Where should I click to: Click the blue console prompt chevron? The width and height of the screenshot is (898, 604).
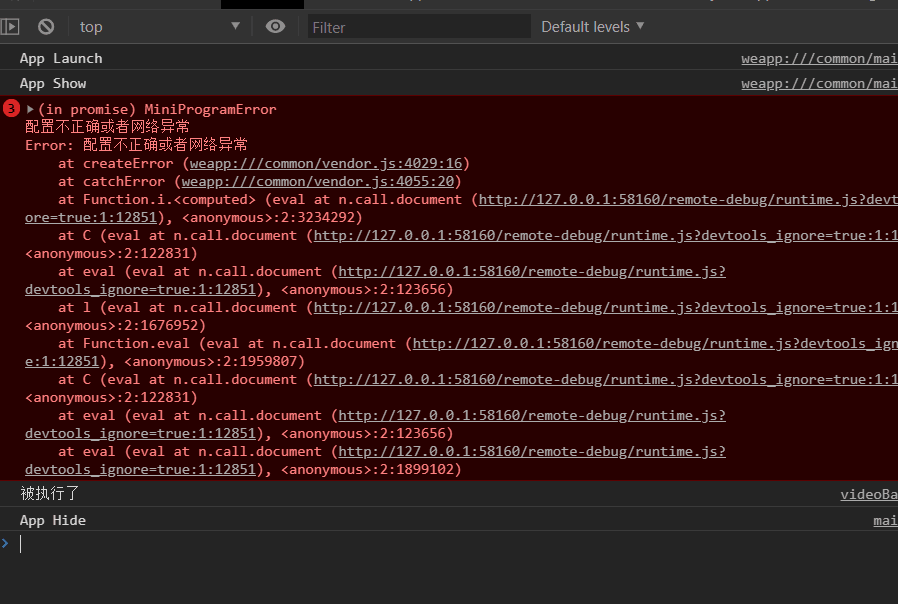tap(5, 543)
